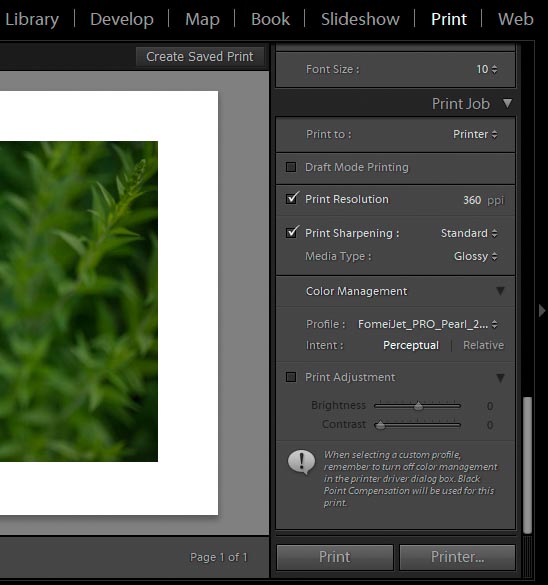Open the Media Type Glossy dropdown
This screenshot has width=548, height=585.
(x=475, y=256)
